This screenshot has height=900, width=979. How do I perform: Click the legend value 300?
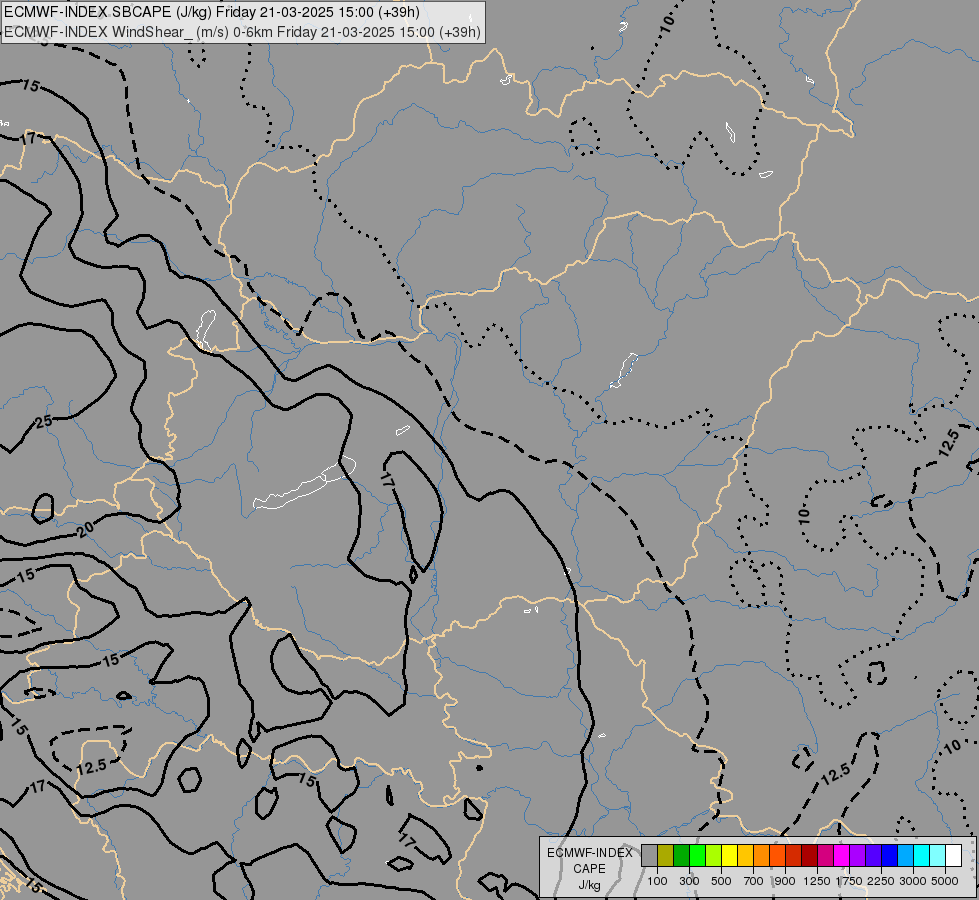[x=689, y=881]
